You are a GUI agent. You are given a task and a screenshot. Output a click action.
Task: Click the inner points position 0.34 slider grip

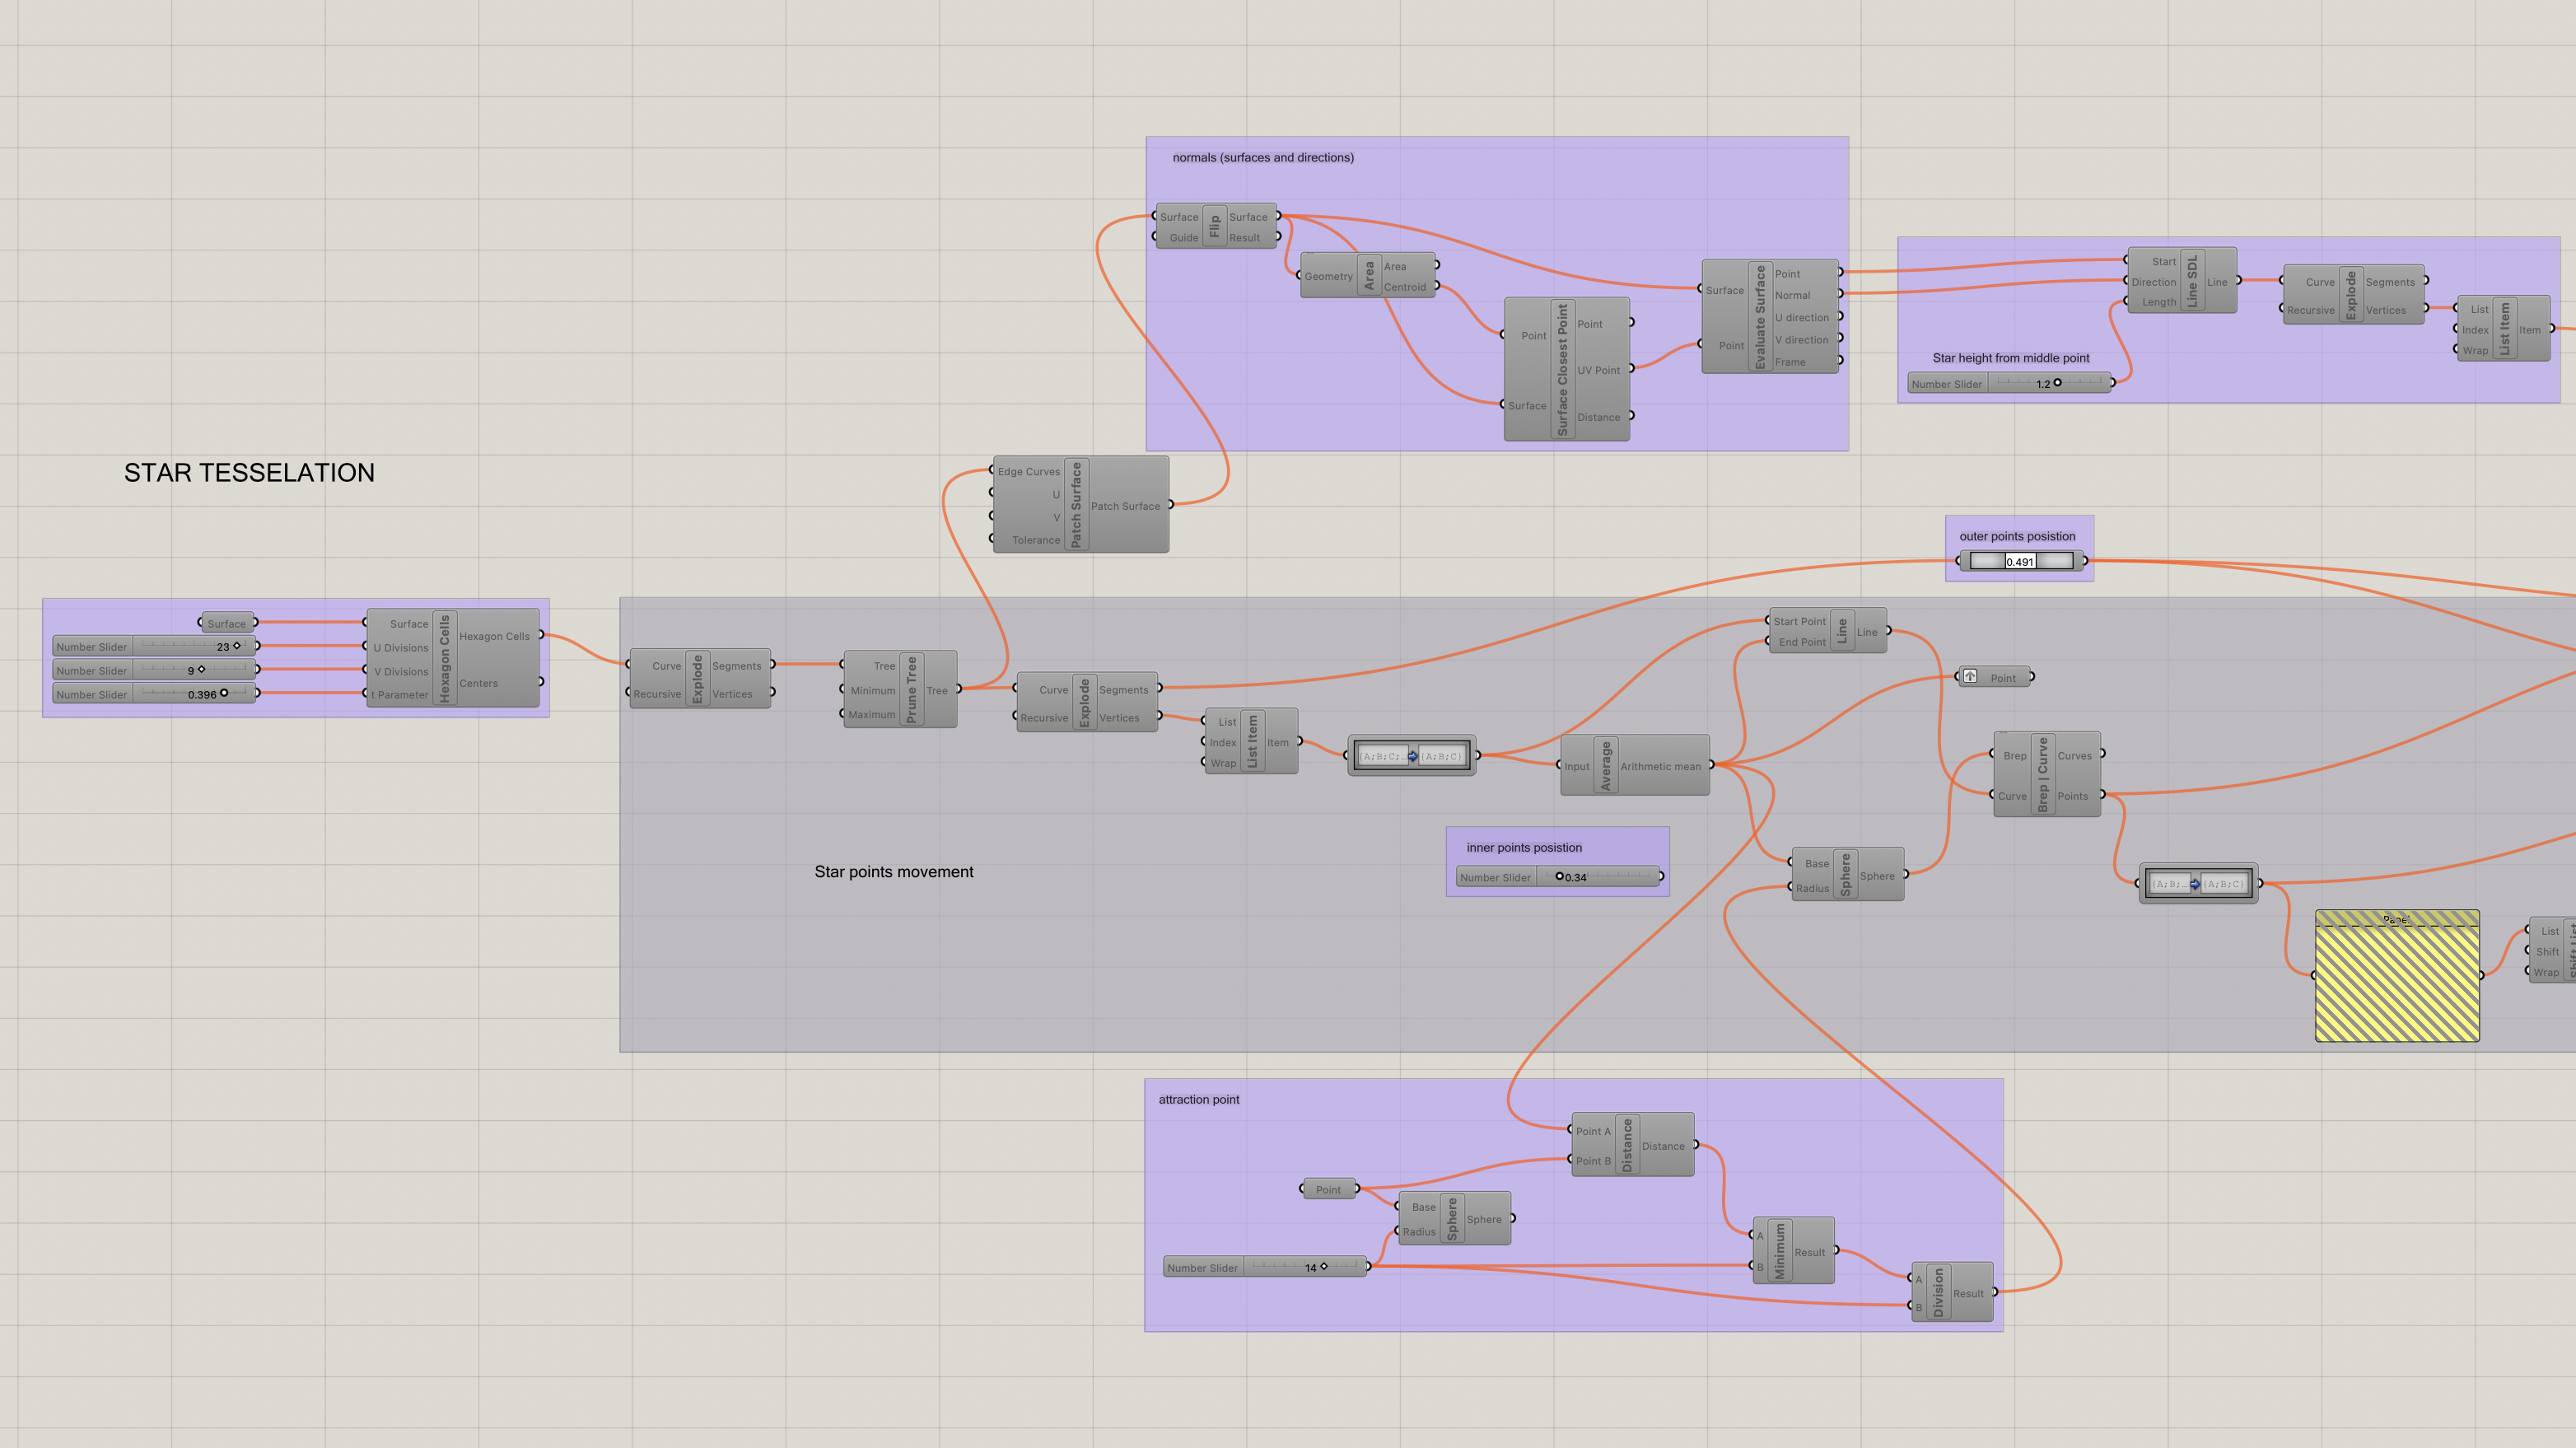click(x=1559, y=877)
